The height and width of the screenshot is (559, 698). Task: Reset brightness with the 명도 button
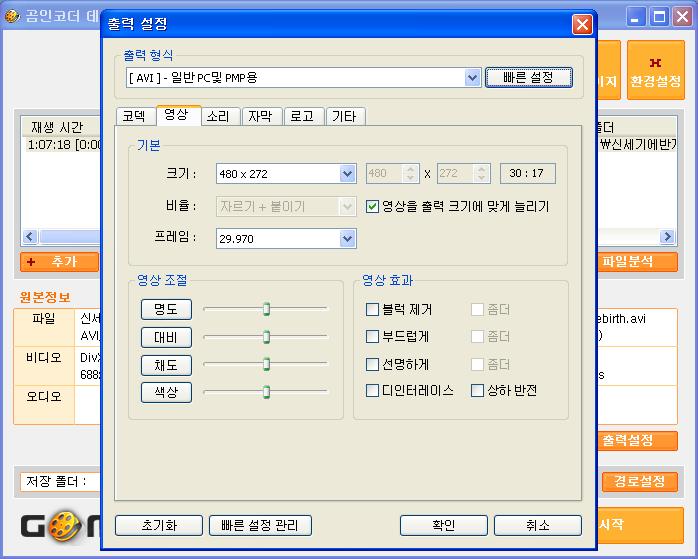[x=166, y=309]
